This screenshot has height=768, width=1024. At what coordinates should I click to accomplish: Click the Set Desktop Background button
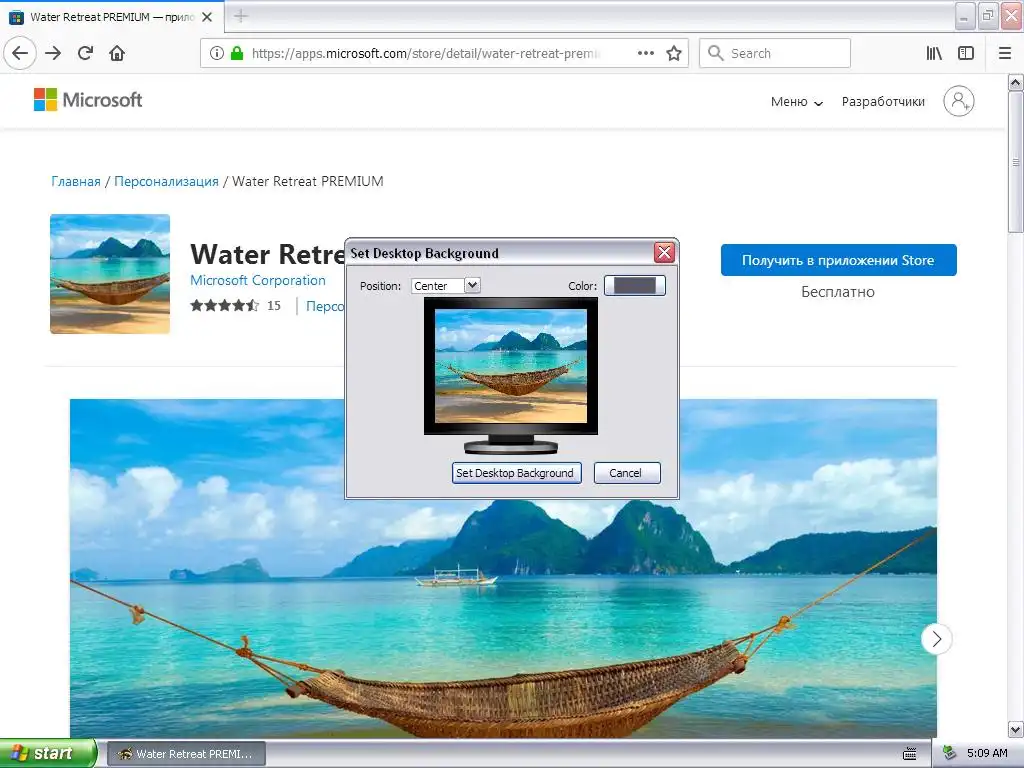(x=516, y=473)
